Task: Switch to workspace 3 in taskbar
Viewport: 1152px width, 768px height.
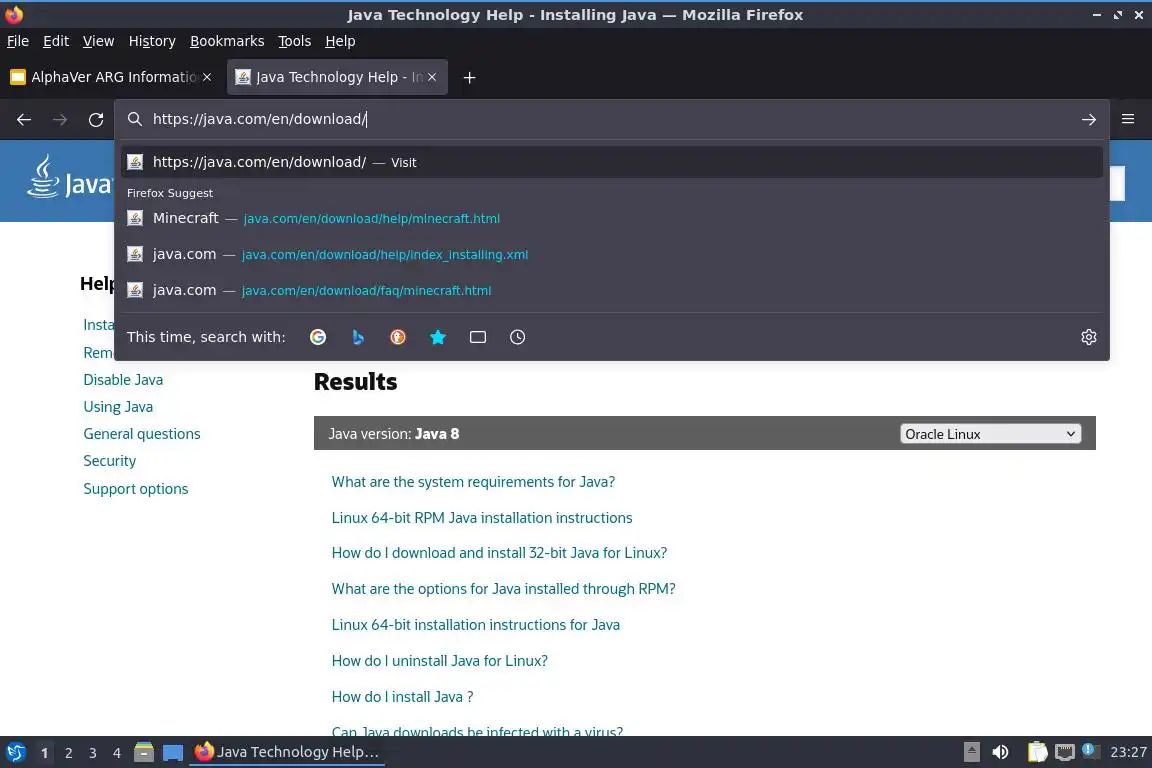Action: [93, 753]
